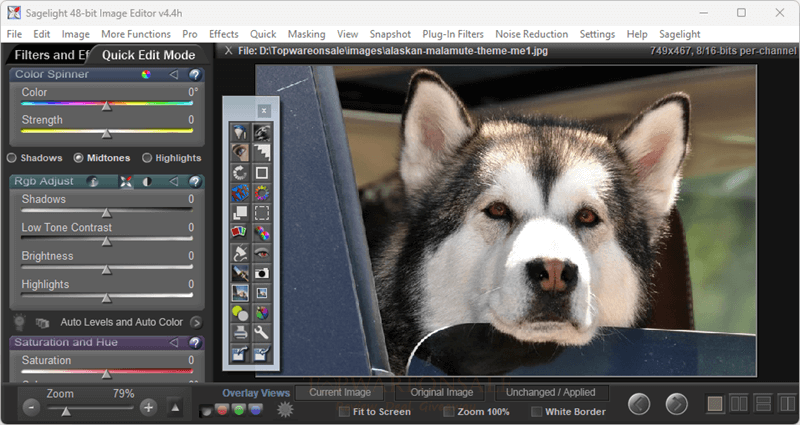Viewport: 800px width, 425px height.
Task: Click the plug icon in the toolbox
Action: pos(239,253)
